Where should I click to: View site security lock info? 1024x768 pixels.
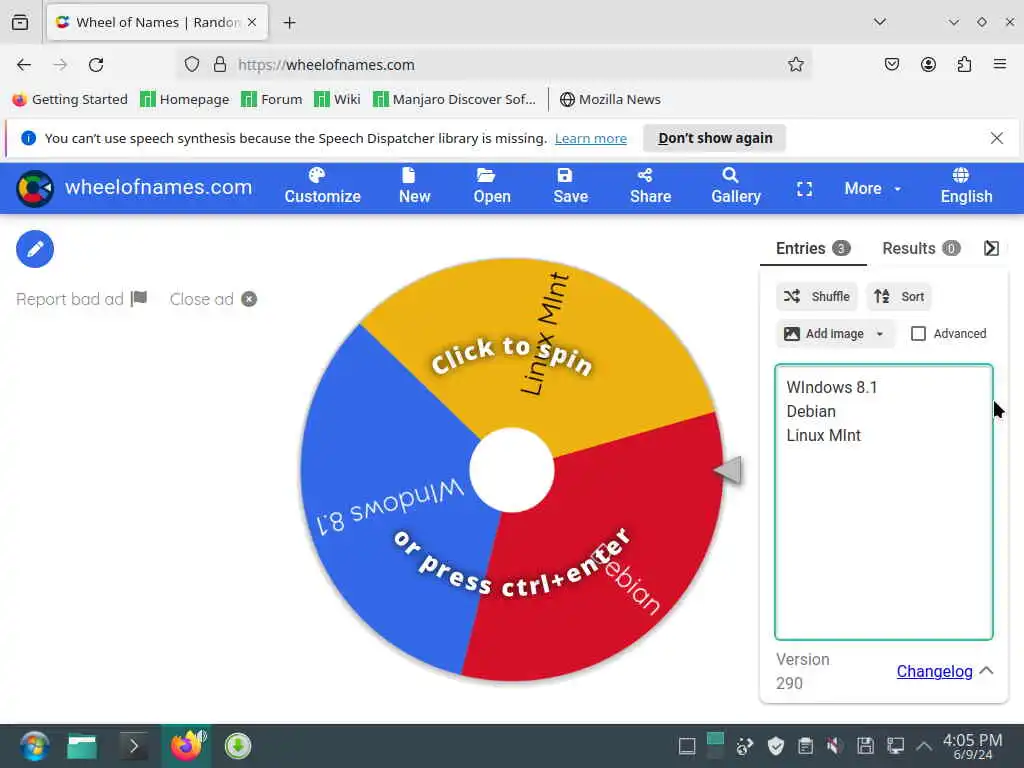click(220, 65)
